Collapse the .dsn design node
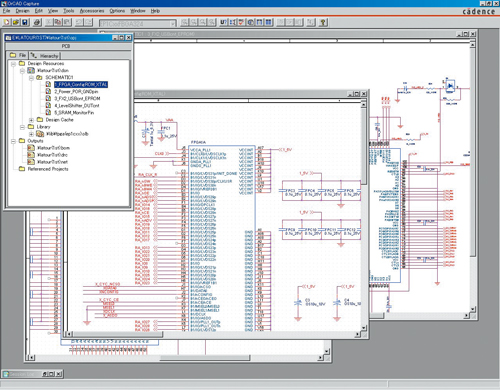 (x=22, y=70)
